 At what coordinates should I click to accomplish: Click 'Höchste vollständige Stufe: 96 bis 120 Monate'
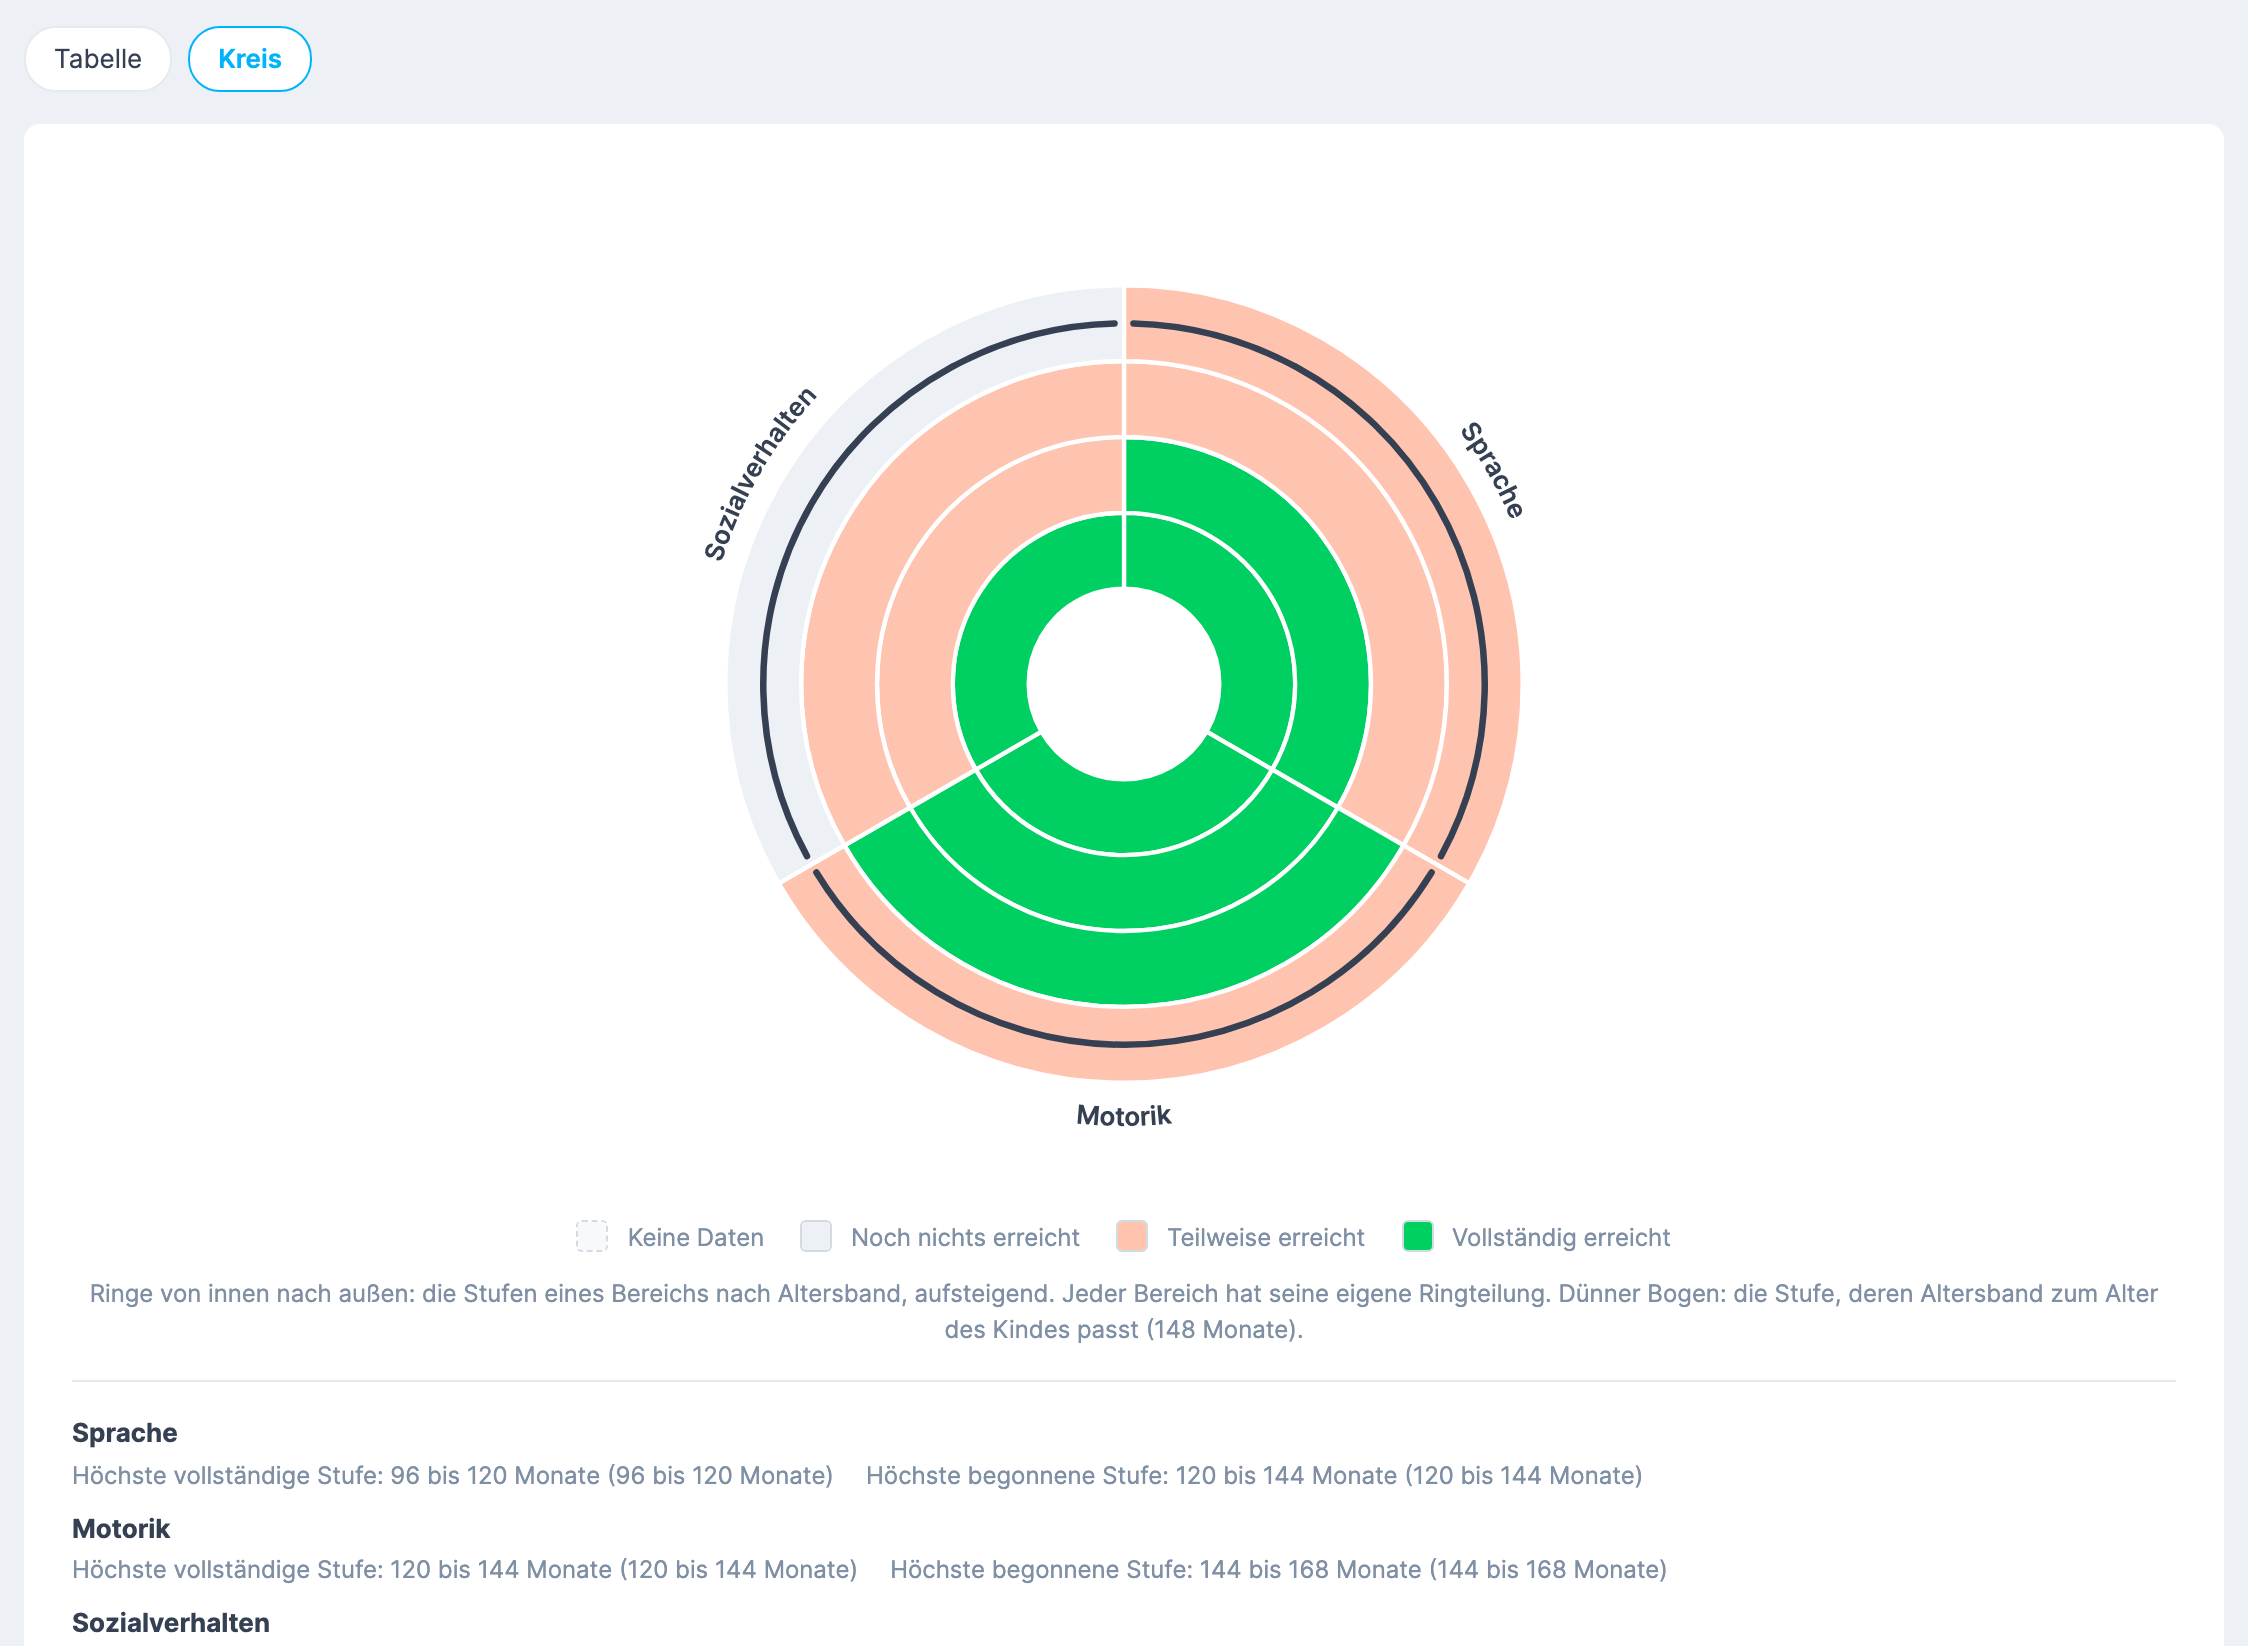tap(452, 1476)
